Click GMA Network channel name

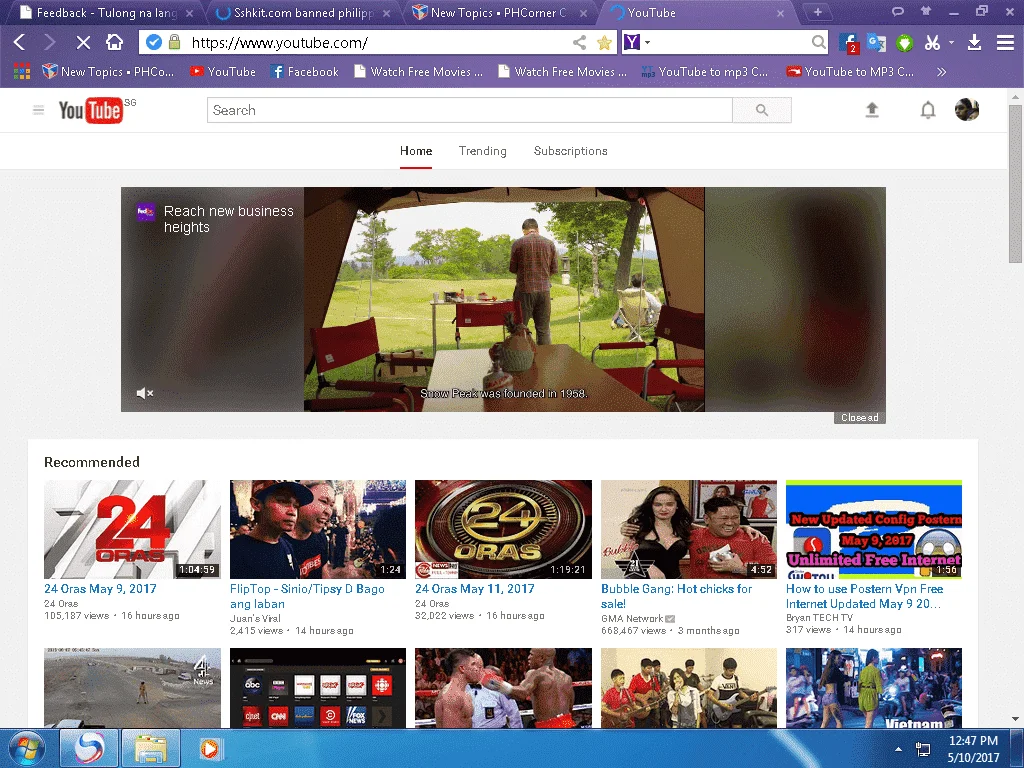[x=632, y=618]
